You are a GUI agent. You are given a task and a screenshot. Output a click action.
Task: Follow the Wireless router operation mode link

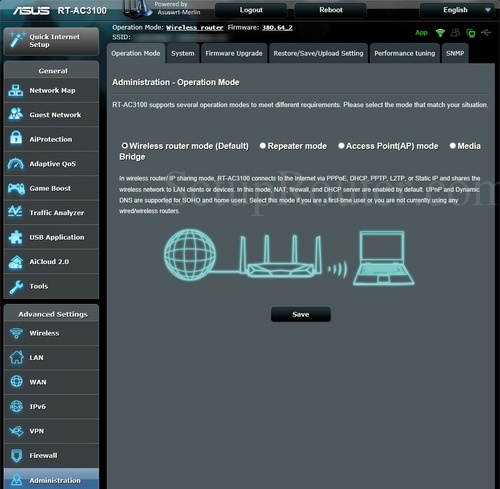195,28
